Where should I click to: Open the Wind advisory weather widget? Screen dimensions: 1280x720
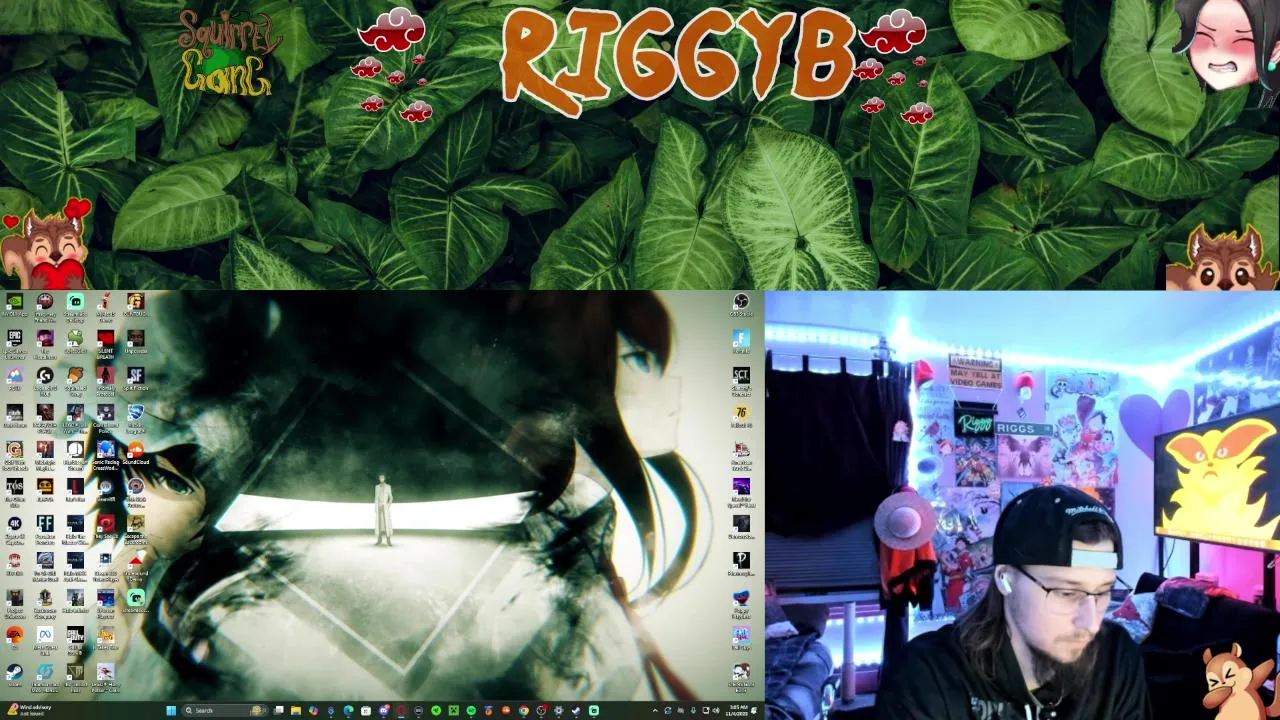pyautogui.click(x=30, y=711)
